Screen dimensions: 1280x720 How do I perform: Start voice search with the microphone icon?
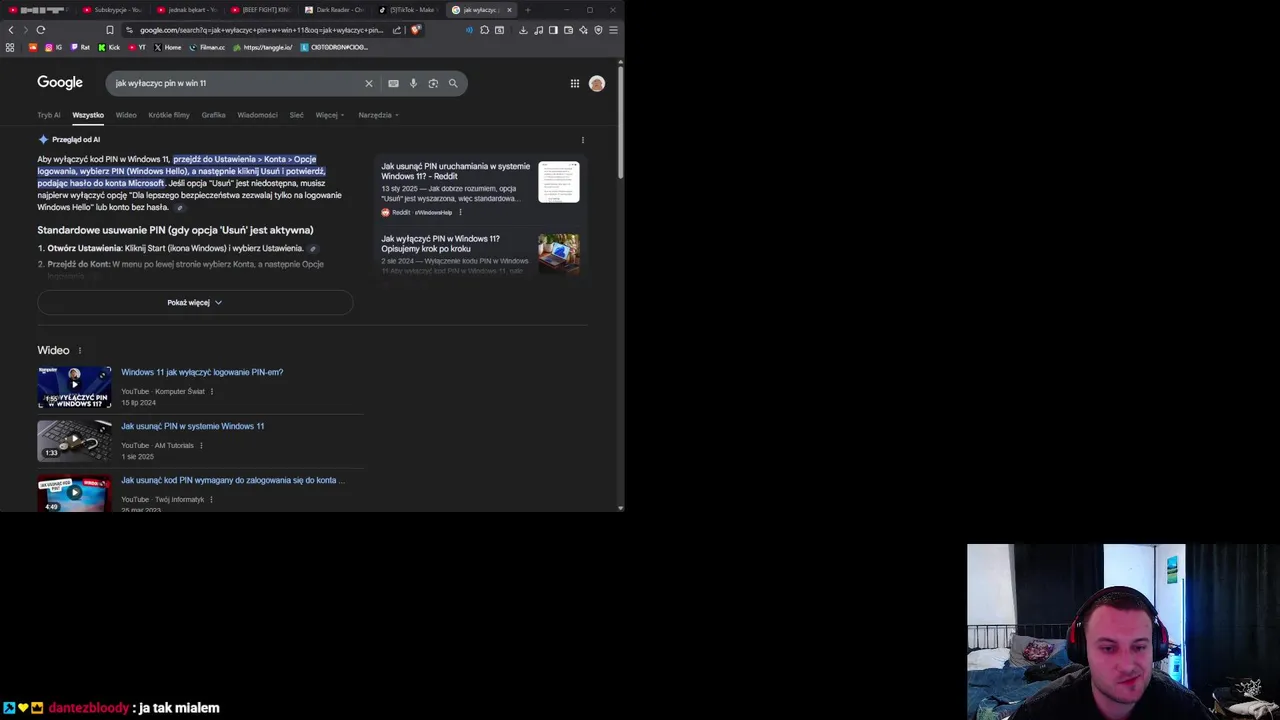[x=413, y=83]
